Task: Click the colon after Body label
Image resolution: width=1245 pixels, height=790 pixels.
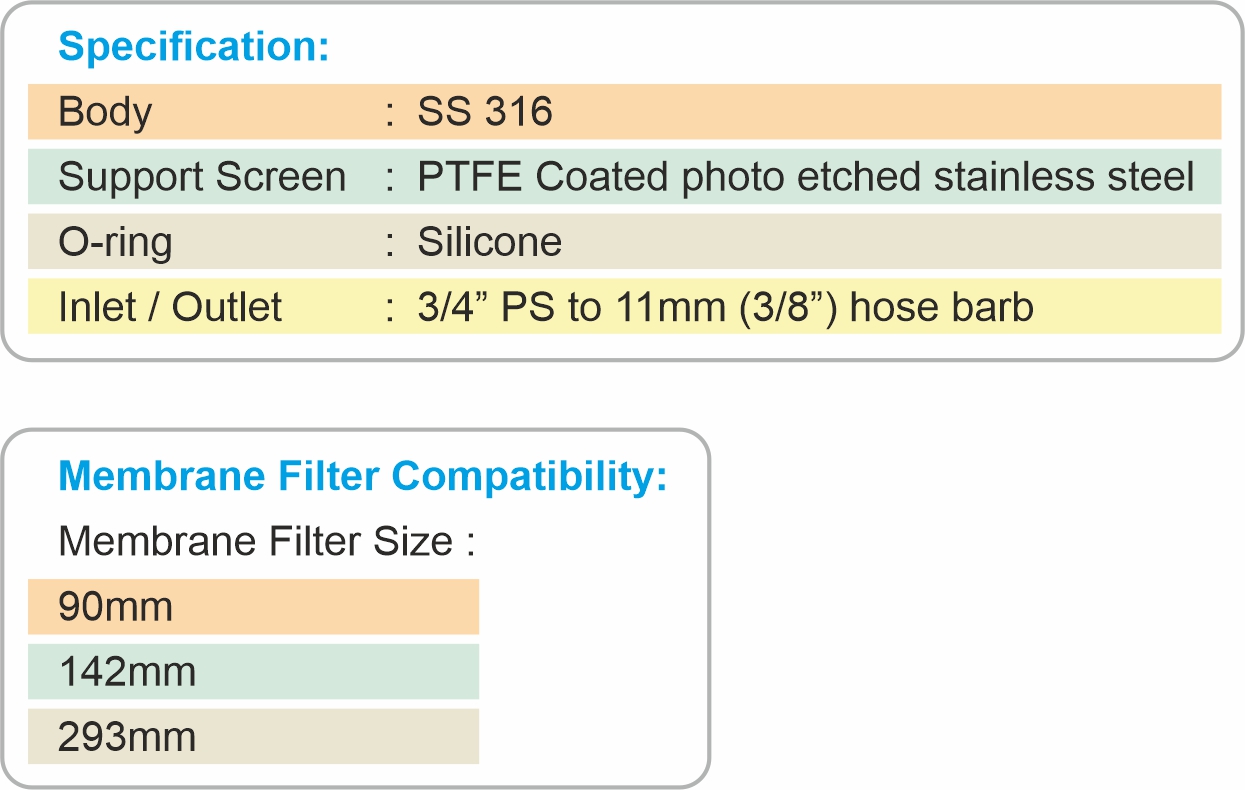Action: tap(389, 114)
